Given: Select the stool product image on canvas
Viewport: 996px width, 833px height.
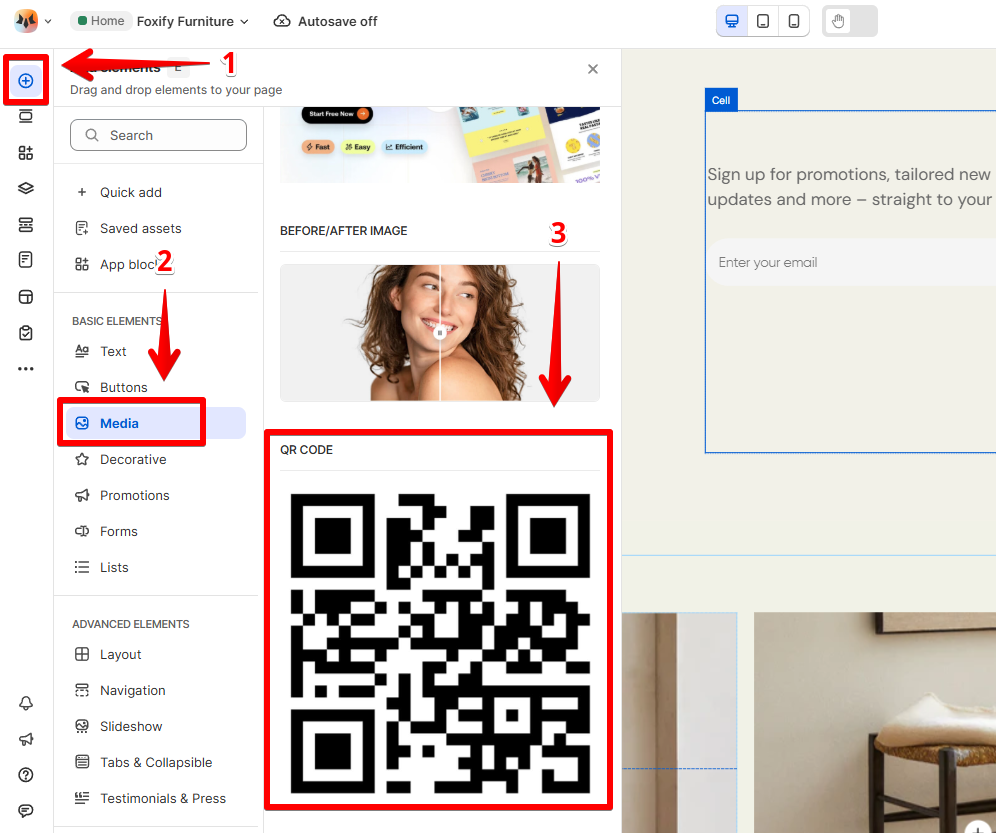Looking at the screenshot, I should [x=875, y=722].
